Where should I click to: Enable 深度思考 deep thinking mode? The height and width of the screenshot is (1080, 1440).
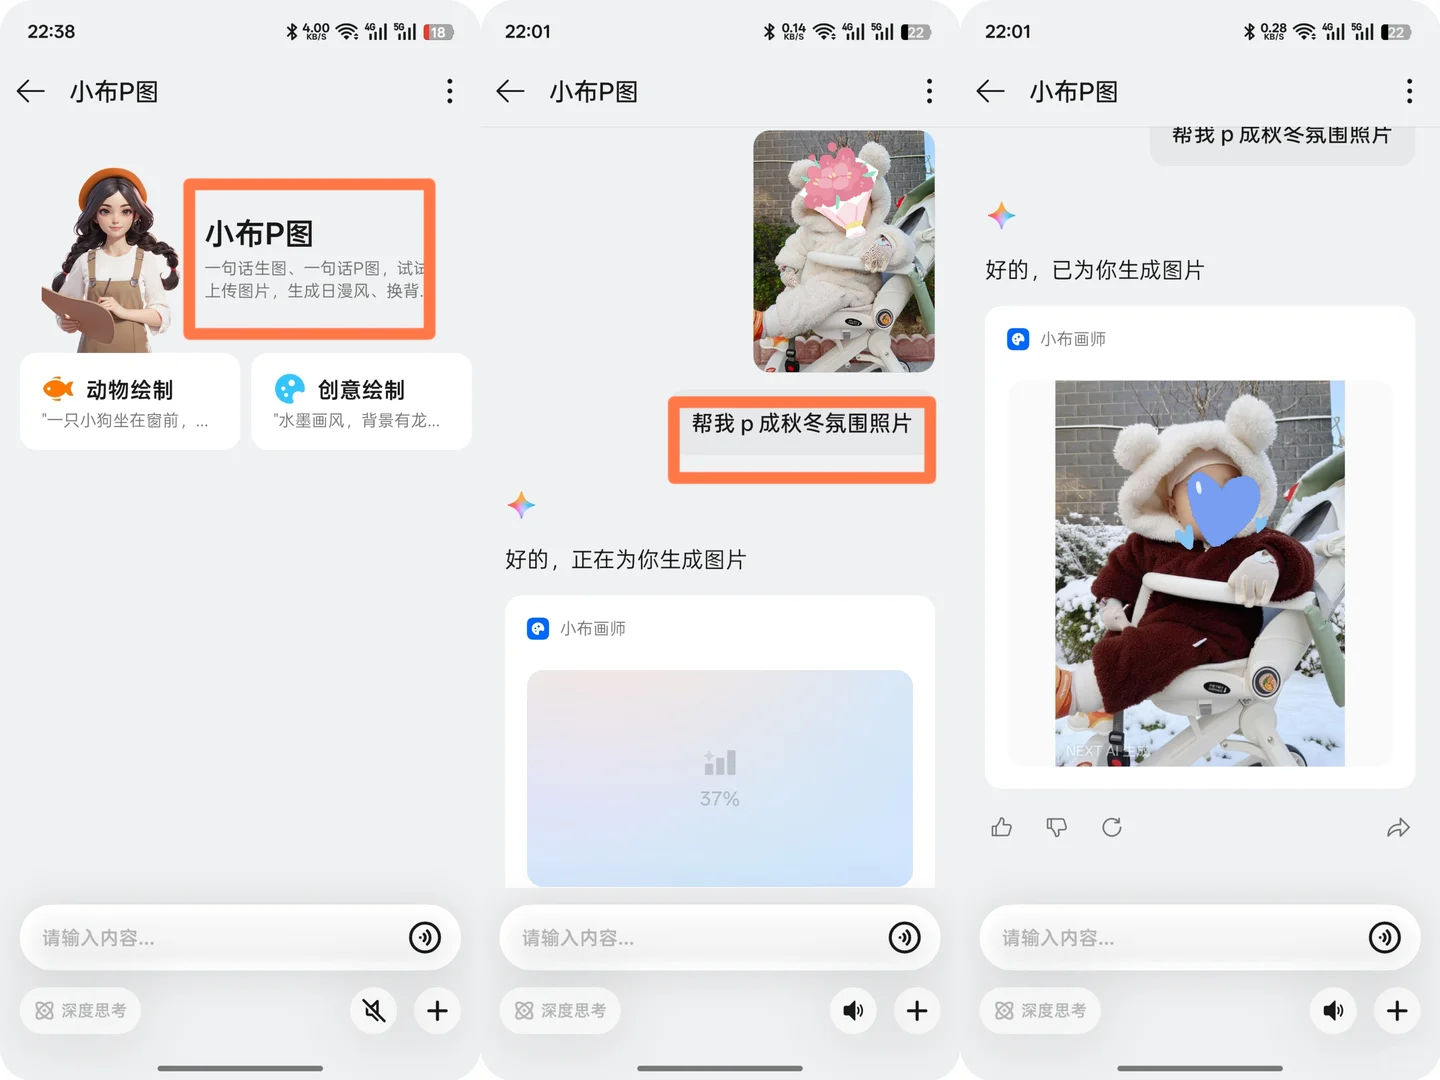[80, 1011]
